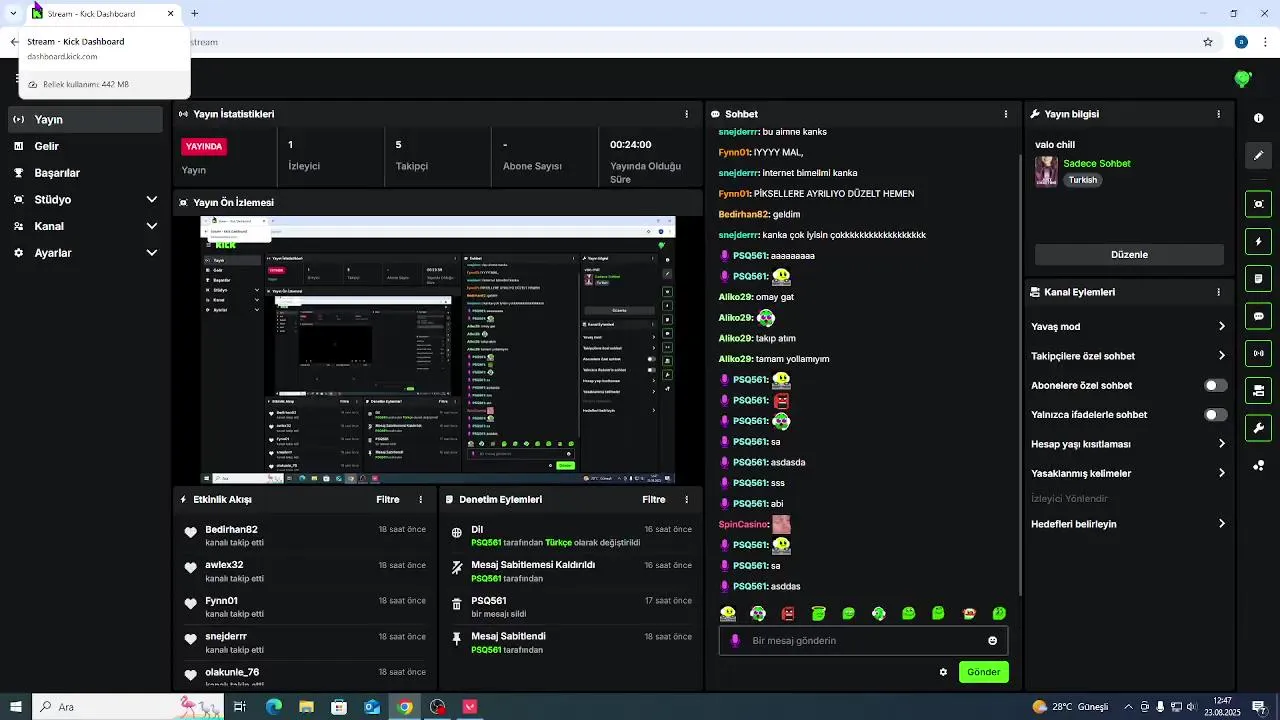Open Hedefleri belirleyin arrow
The width and height of the screenshot is (1280, 720).
[1221, 523]
